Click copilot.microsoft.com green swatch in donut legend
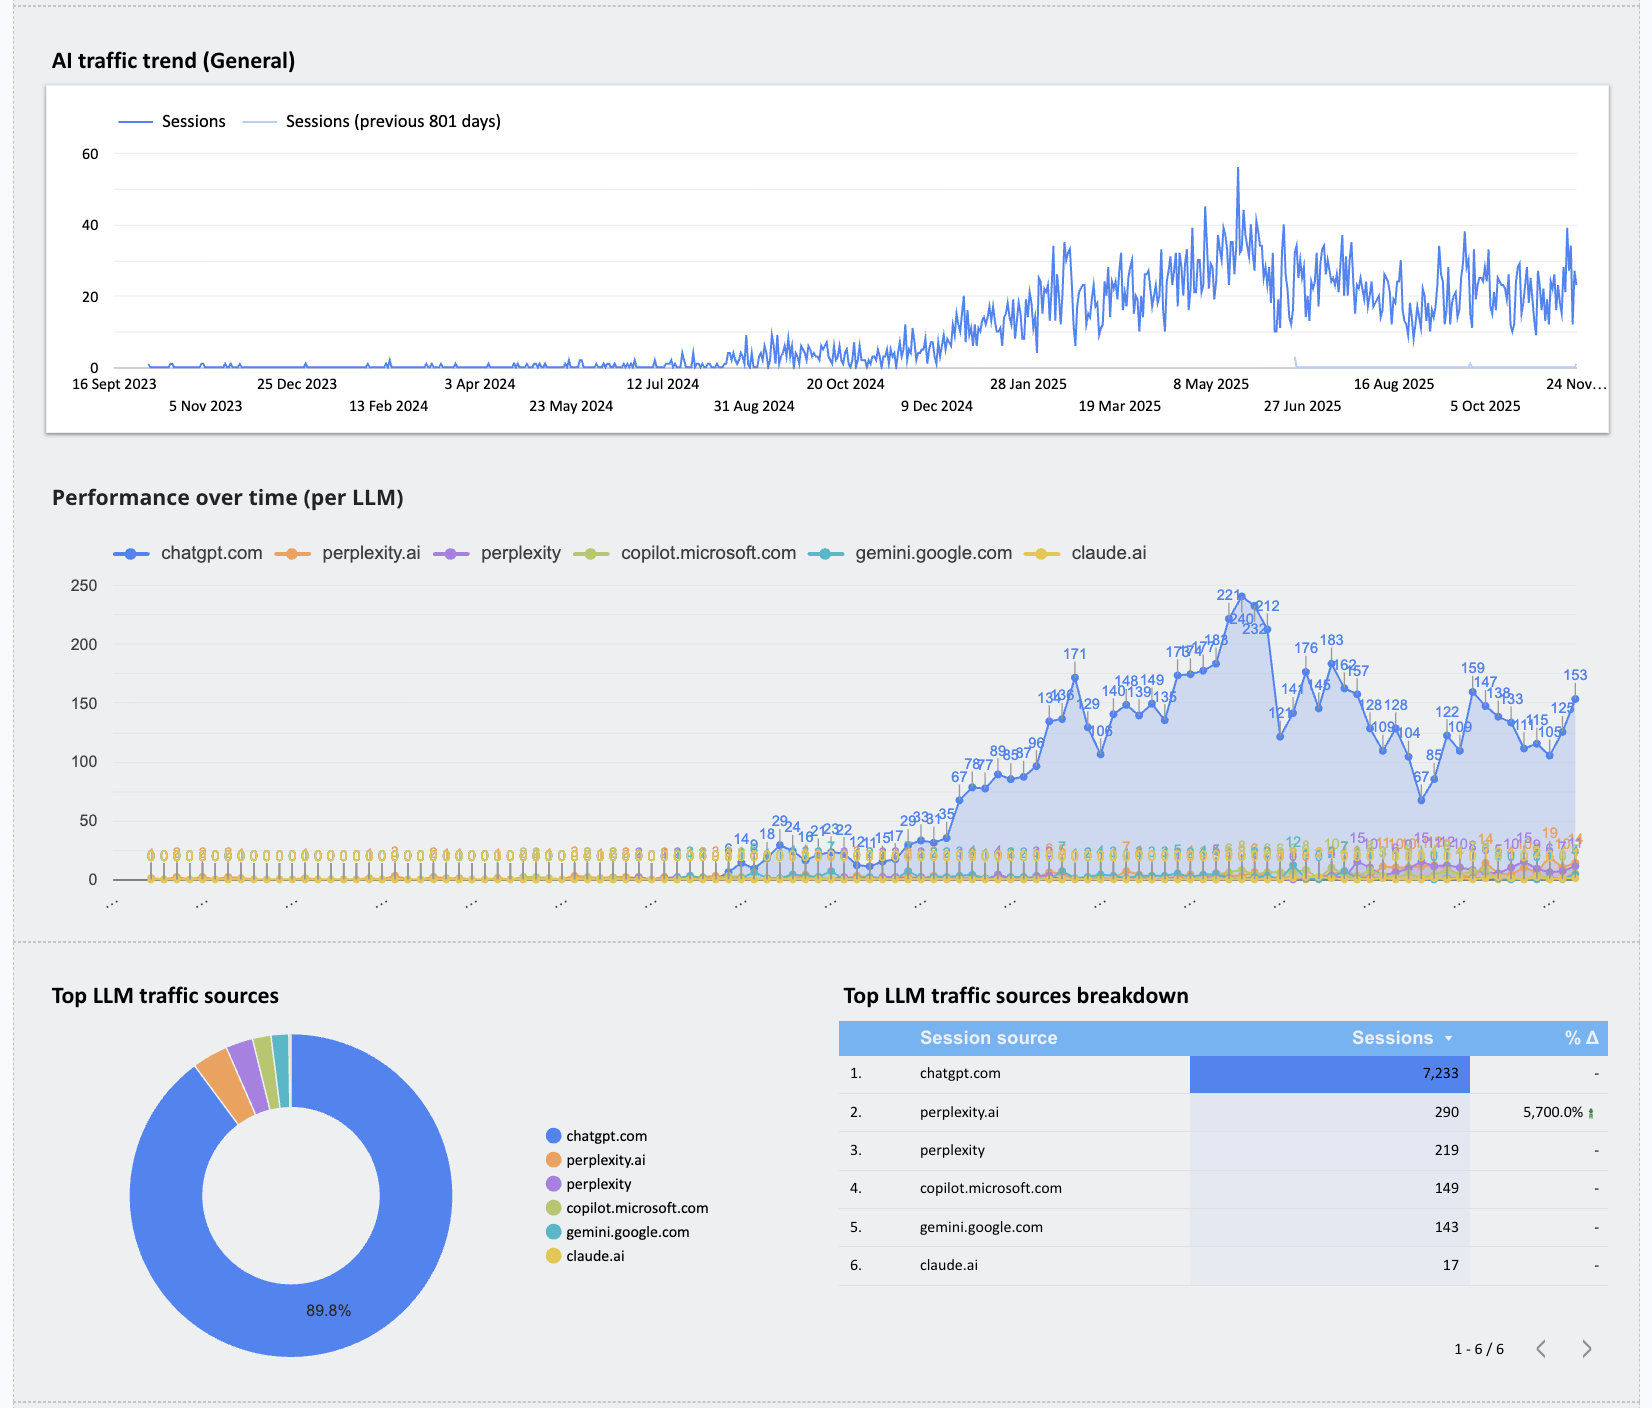Screen dimensions: 1652x1408 coord(553,1208)
